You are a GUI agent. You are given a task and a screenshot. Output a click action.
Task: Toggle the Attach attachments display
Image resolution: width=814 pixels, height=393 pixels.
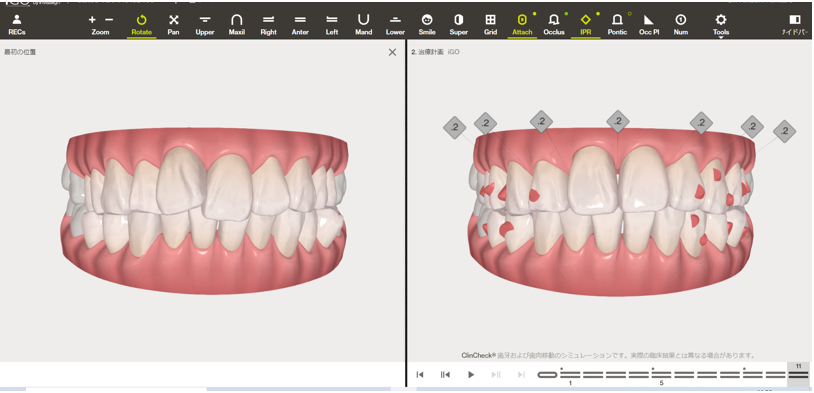tap(522, 24)
